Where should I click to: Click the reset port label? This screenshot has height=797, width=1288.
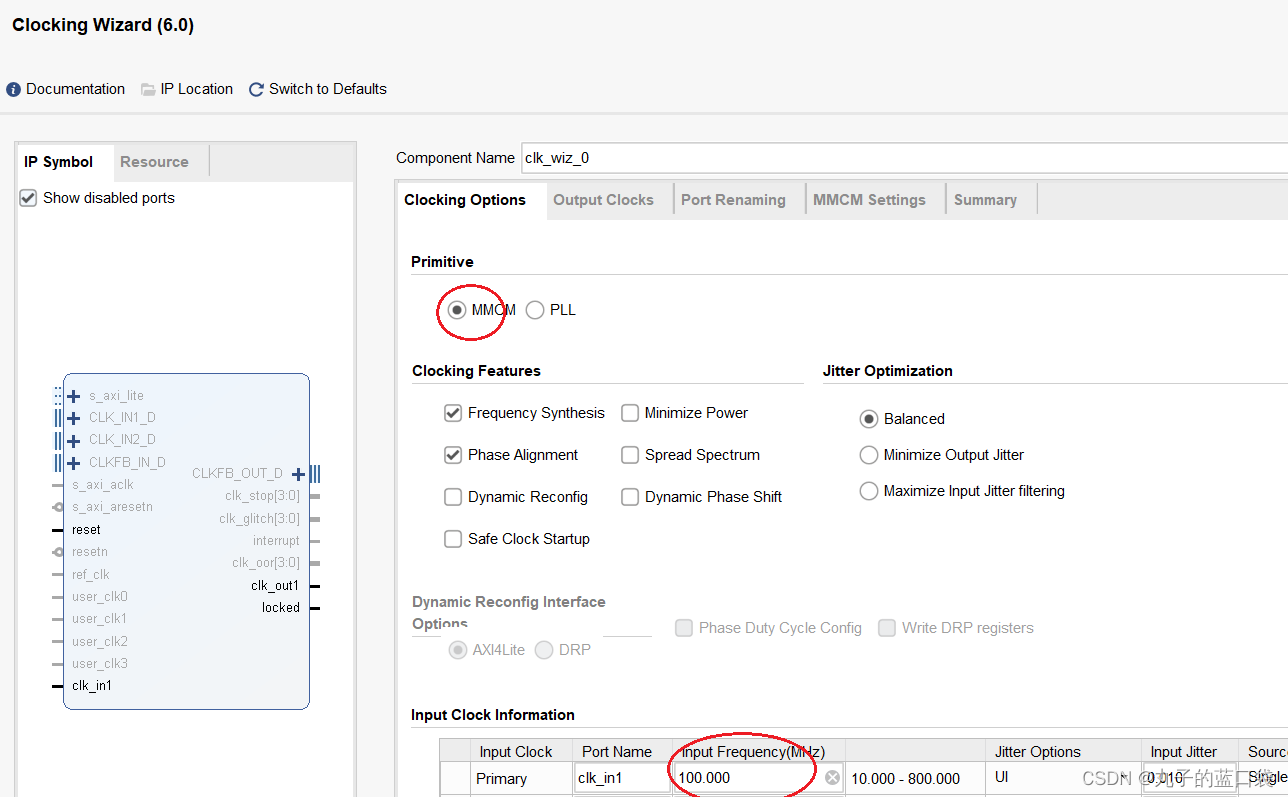pos(86,529)
